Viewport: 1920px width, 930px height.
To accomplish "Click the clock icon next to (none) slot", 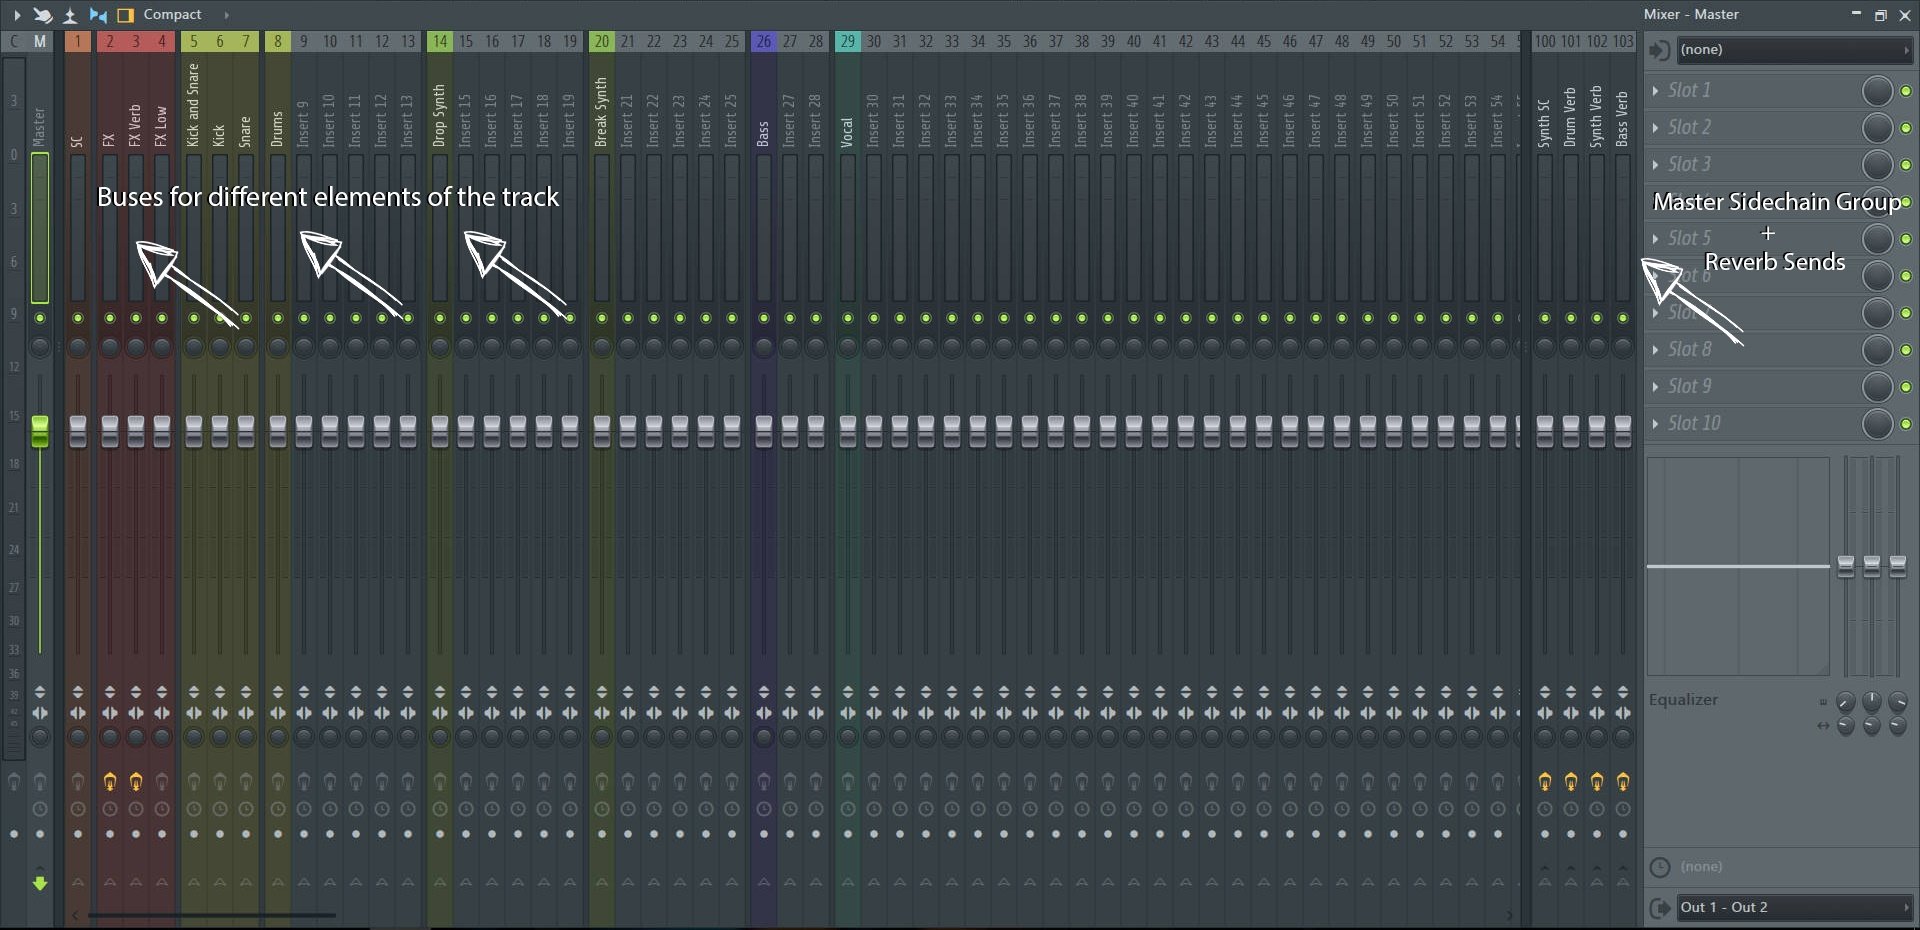I will [x=1660, y=866].
